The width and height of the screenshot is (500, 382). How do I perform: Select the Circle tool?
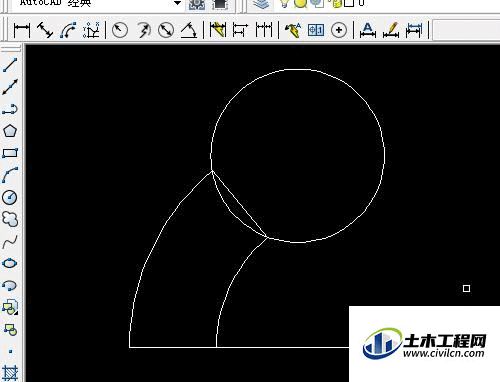tap(10, 197)
